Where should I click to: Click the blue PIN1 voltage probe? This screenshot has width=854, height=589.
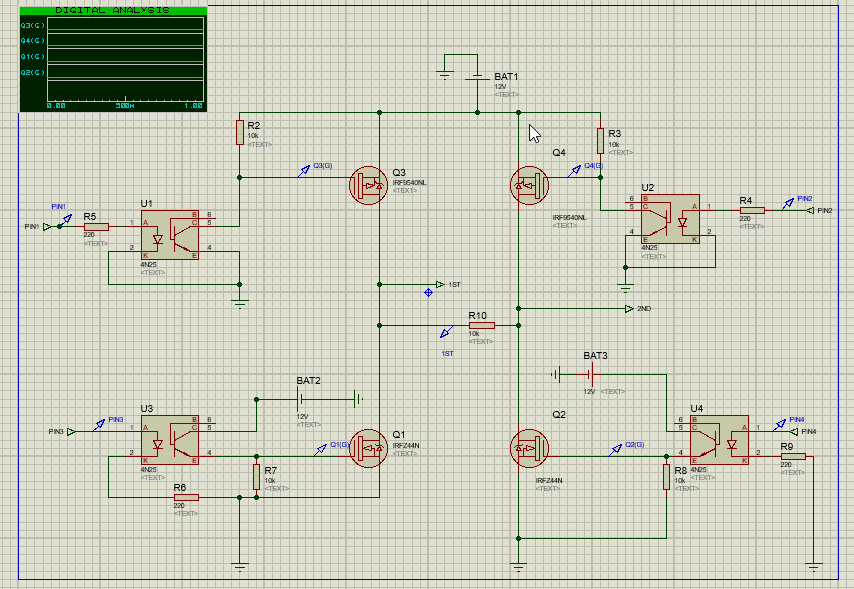66,220
